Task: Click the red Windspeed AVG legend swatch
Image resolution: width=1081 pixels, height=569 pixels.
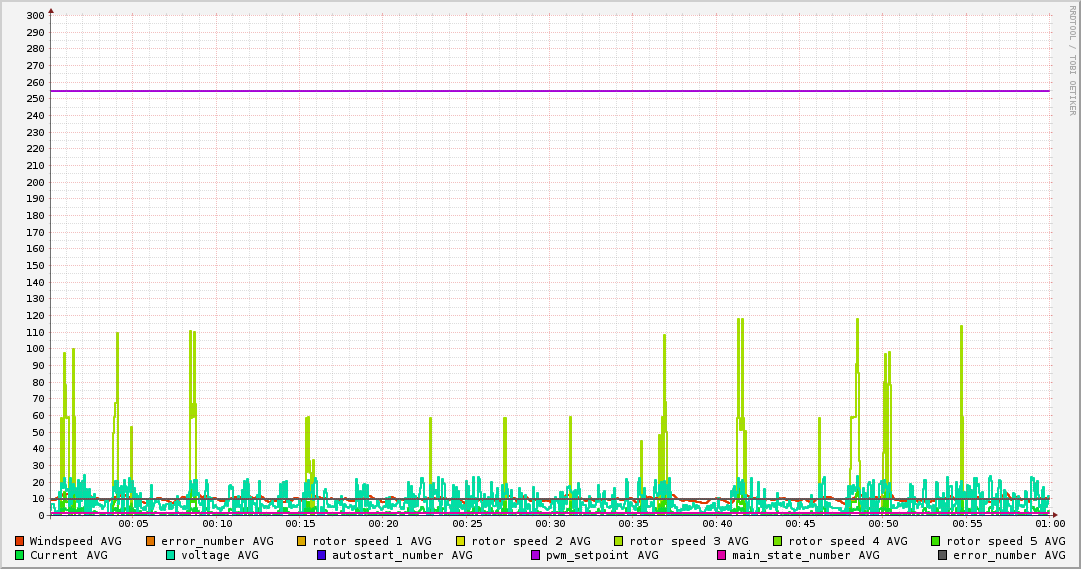Action: pos(19,541)
